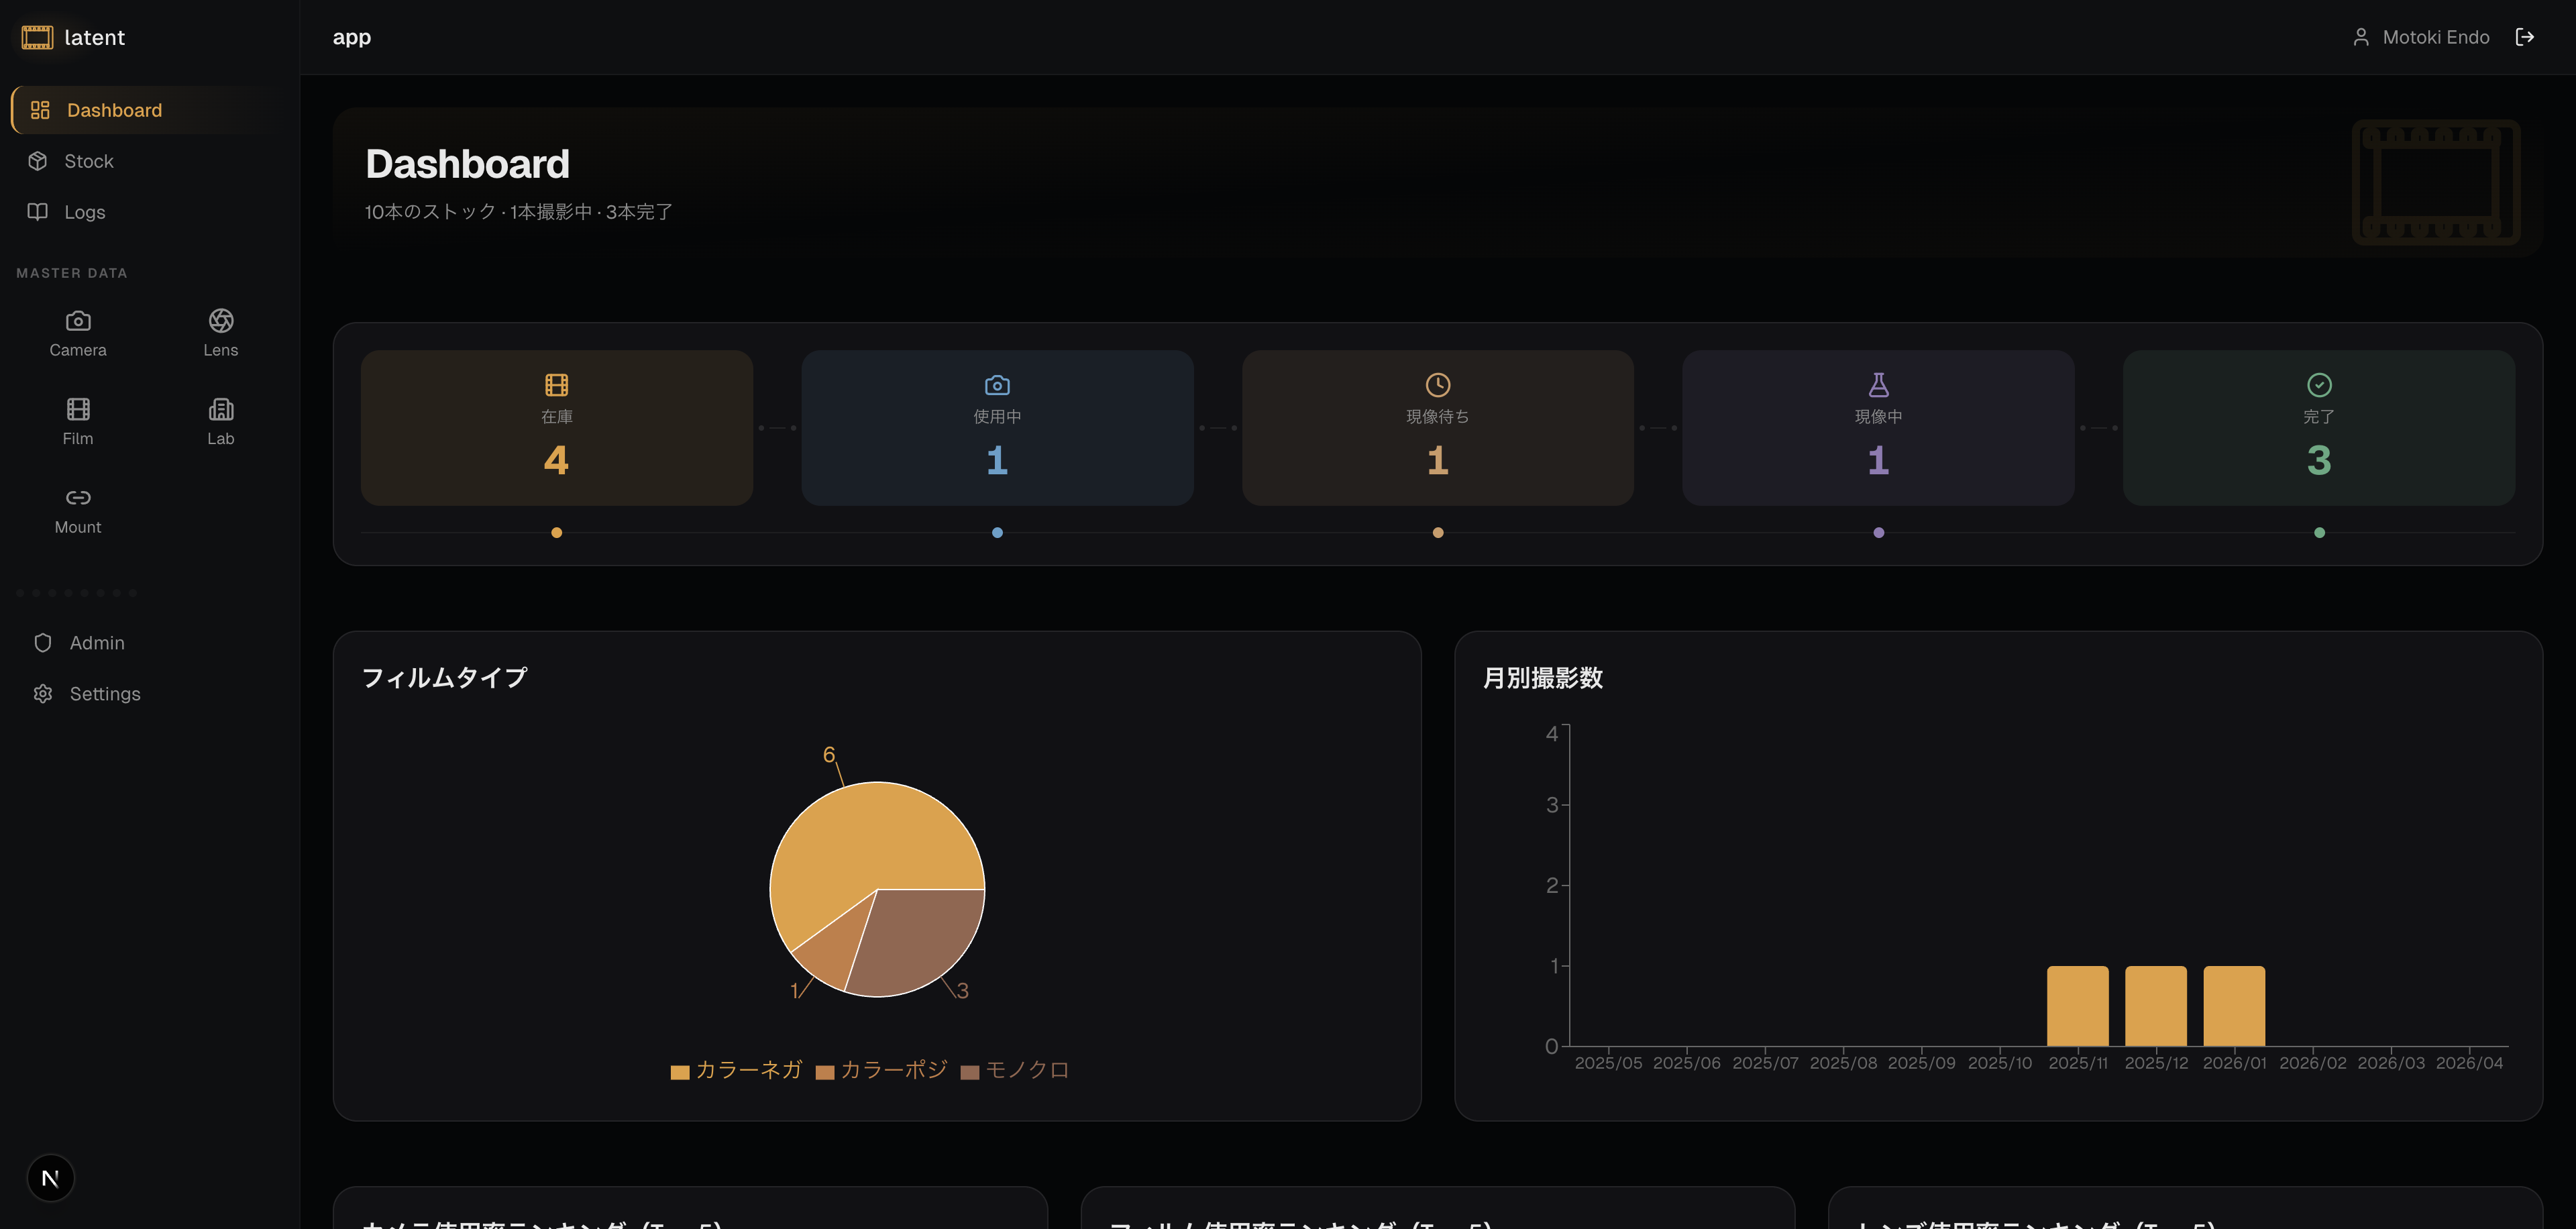This screenshot has width=2576, height=1229.
Task: Click the 現像中 developing status card
Action: [1878, 428]
